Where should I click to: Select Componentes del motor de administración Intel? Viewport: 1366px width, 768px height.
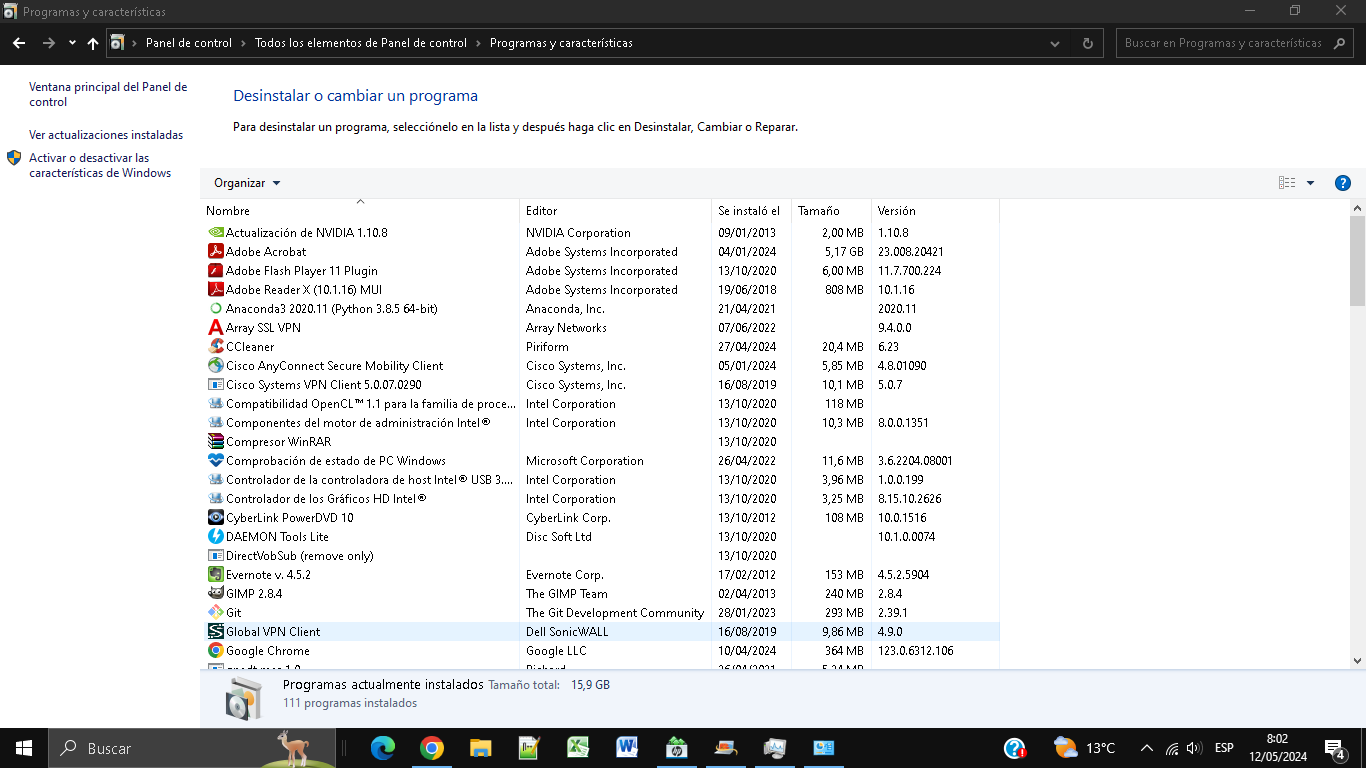(358, 423)
